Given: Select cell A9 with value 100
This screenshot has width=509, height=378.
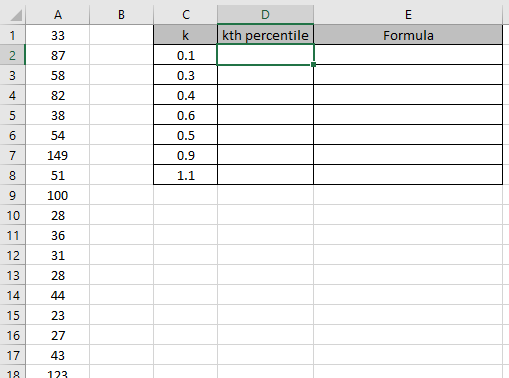Looking at the screenshot, I should (58, 195).
